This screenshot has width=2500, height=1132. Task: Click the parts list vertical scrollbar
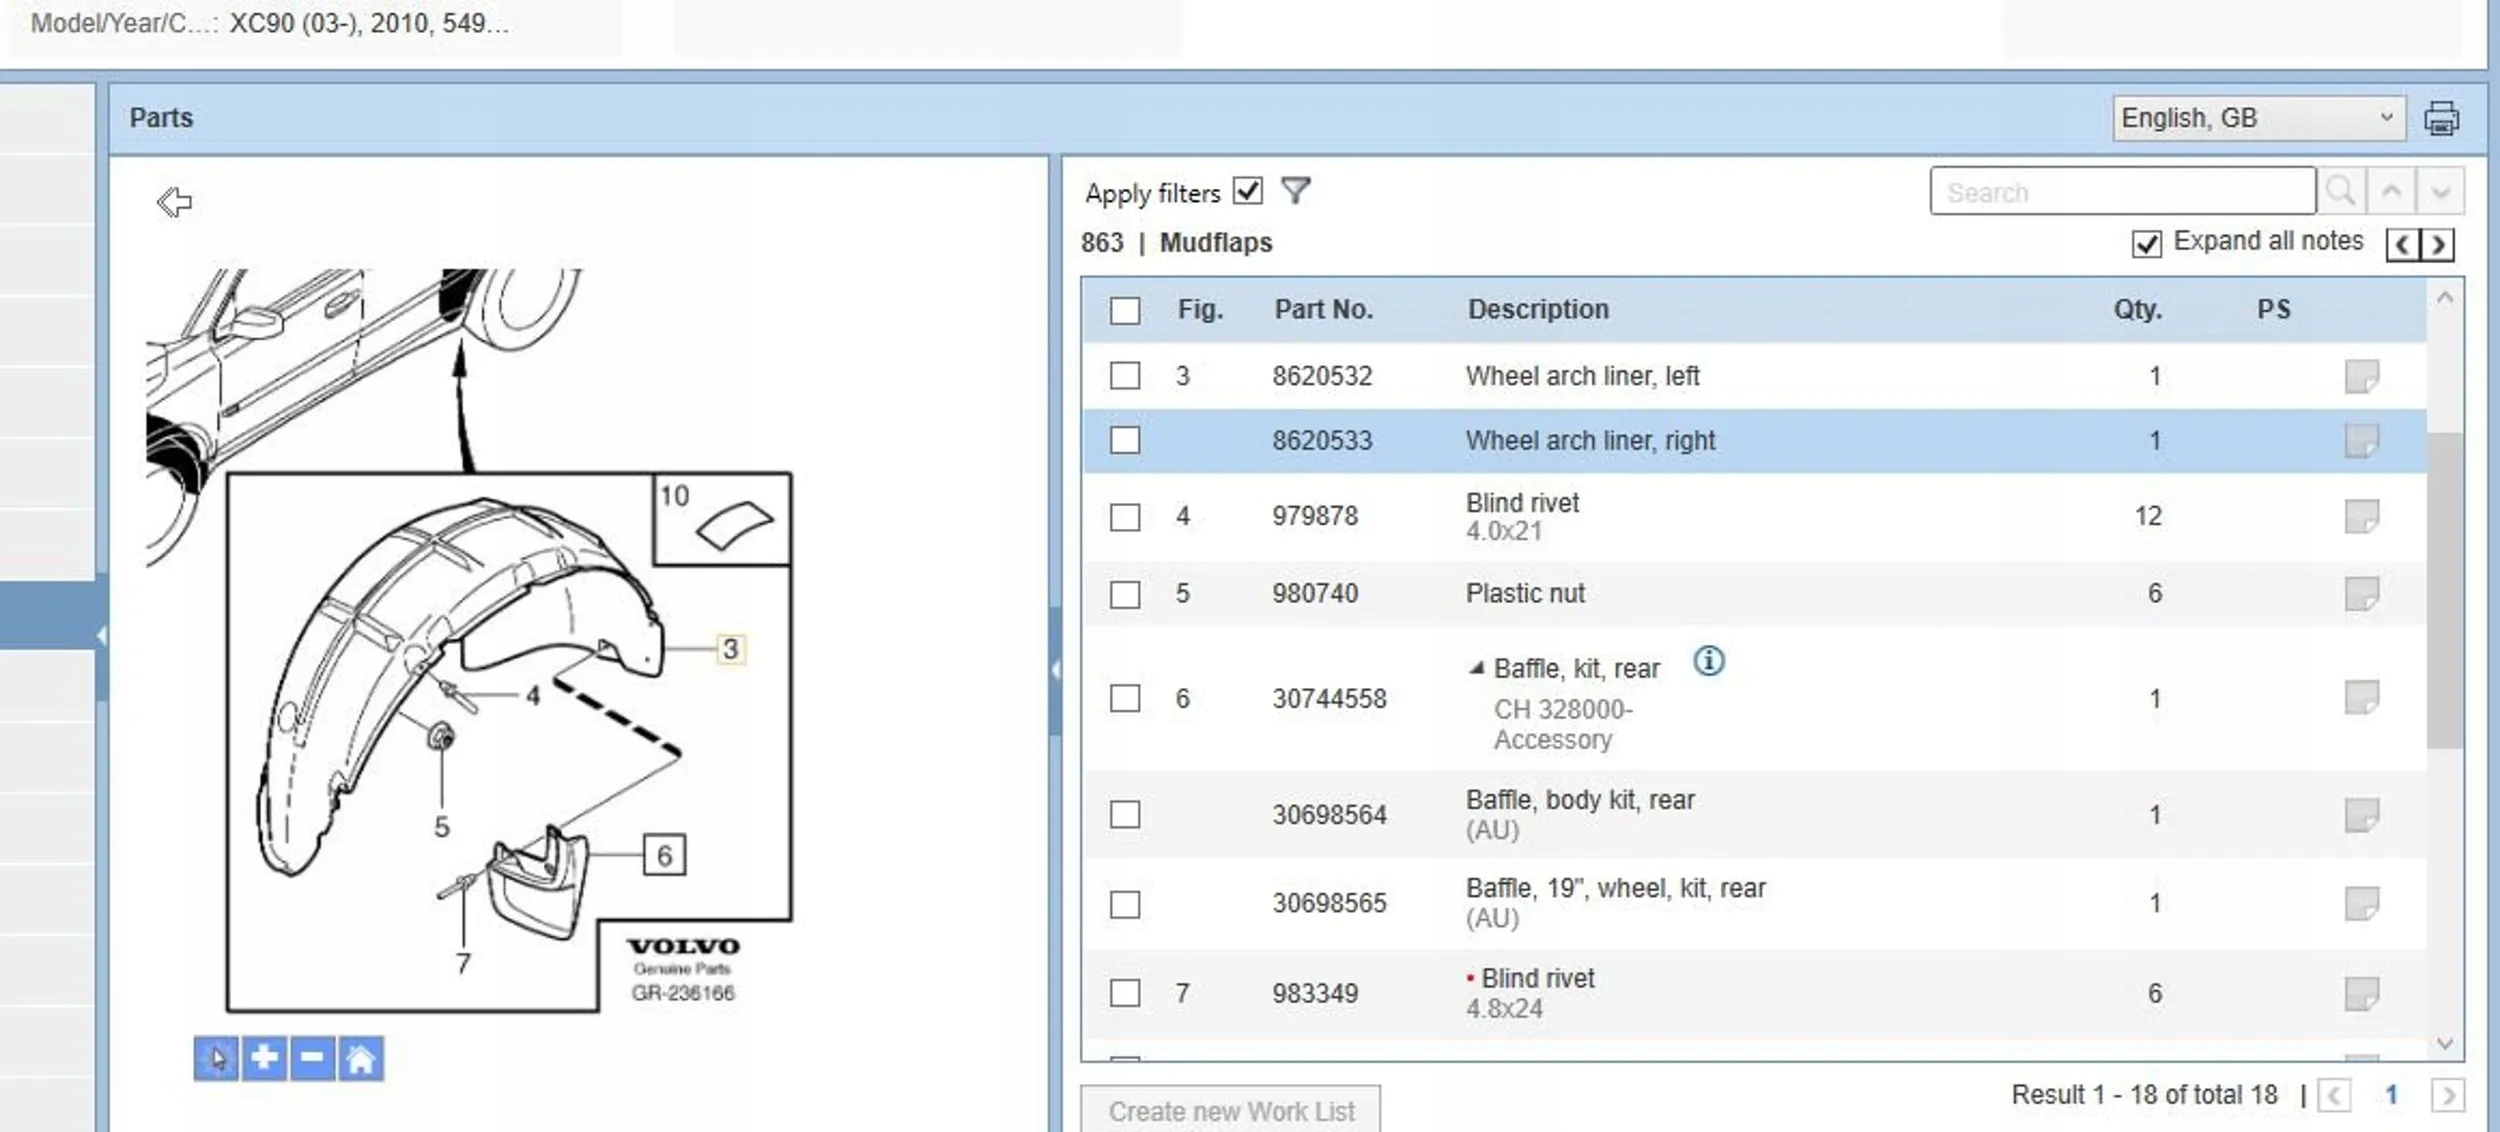coord(2444,590)
